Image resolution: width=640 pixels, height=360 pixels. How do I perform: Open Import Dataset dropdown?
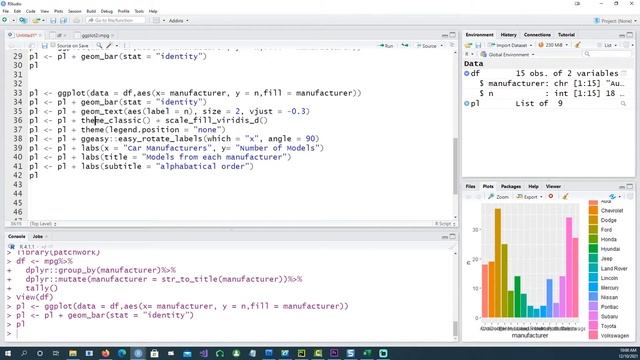pos(531,45)
